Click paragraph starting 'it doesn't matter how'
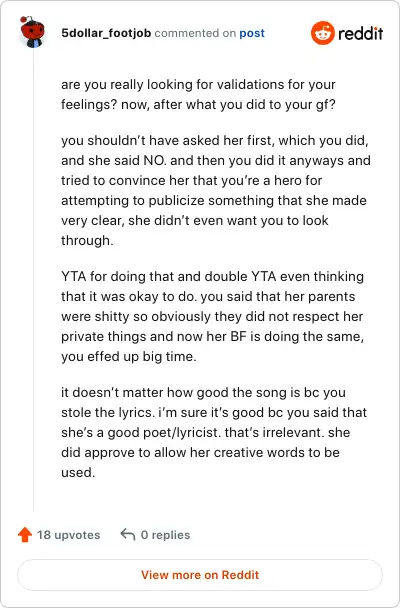Viewport: 400px width, 608px height. (x=214, y=432)
